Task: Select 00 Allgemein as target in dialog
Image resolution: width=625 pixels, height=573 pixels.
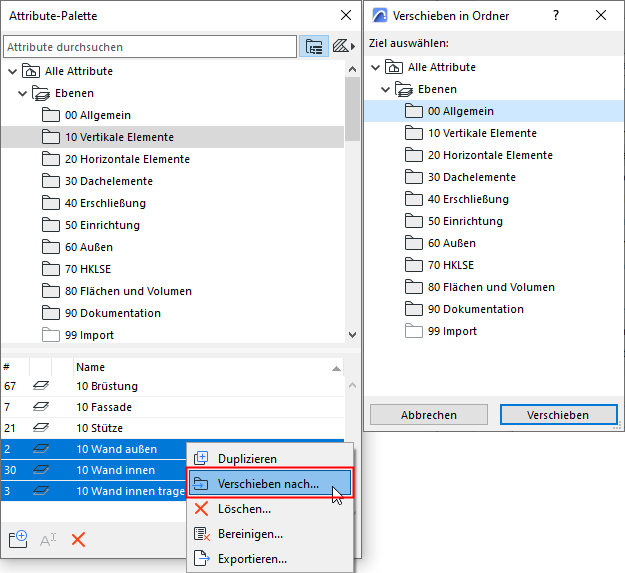Action: [x=493, y=111]
